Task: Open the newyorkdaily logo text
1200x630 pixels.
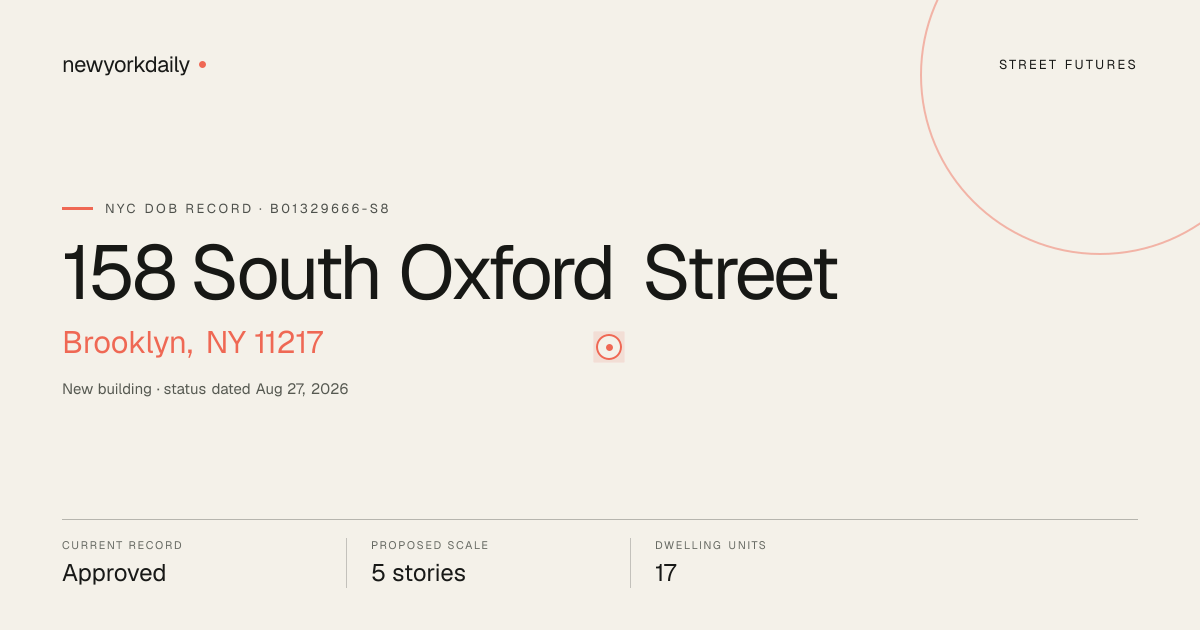Action: 126,65
